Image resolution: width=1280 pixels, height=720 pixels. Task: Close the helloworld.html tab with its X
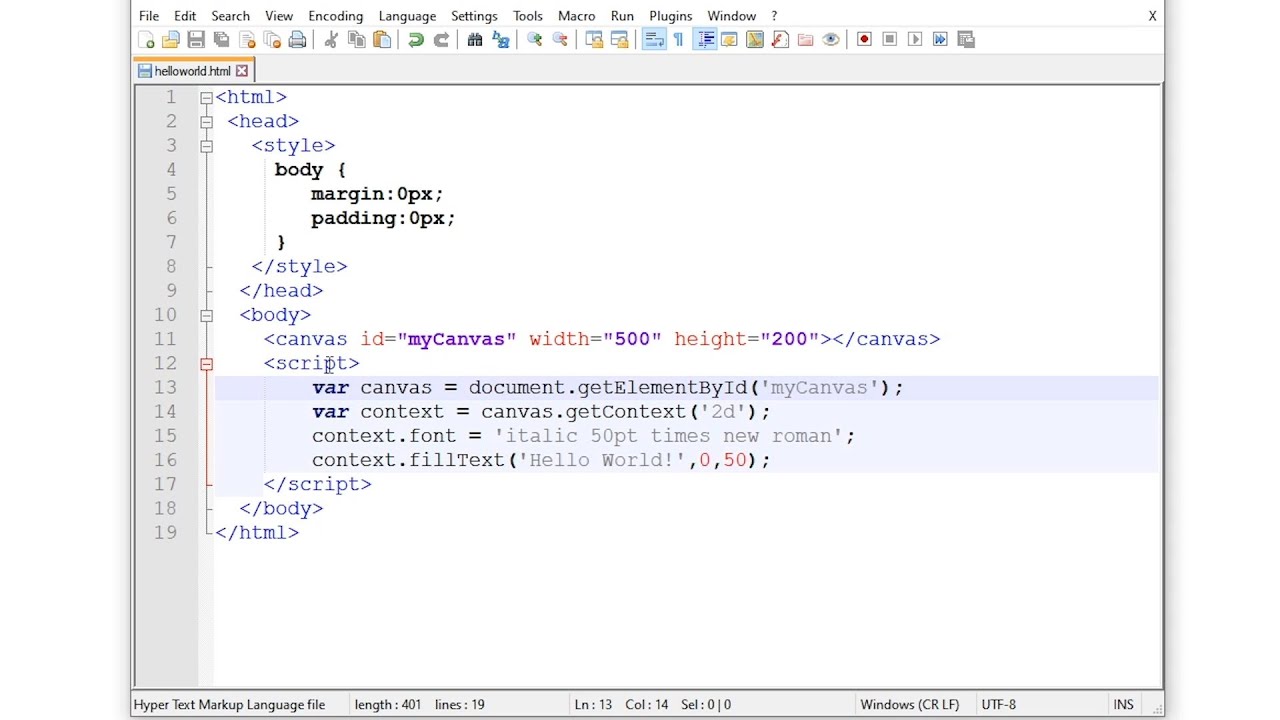point(242,71)
